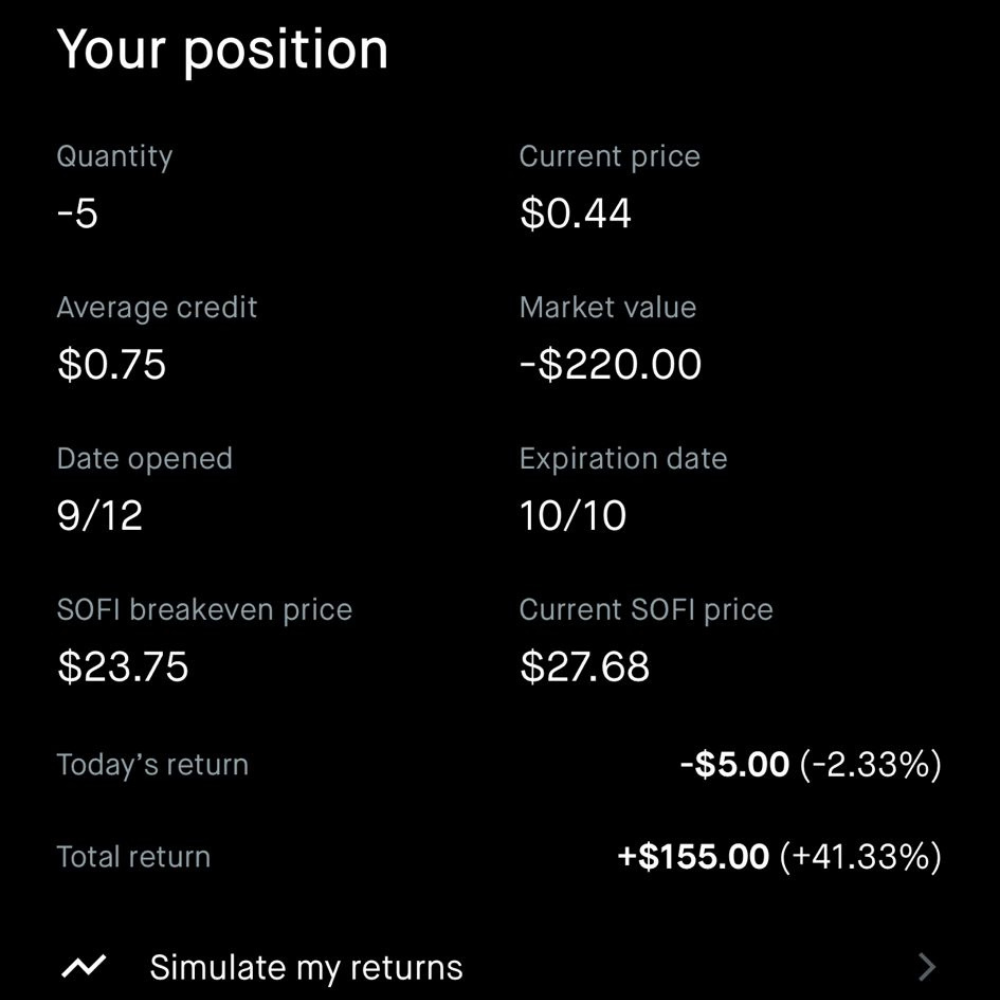Image resolution: width=1000 pixels, height=1000 pixels.
Task: Click the Simulate my returns chart icon
Action: click(x=85, y=967)
